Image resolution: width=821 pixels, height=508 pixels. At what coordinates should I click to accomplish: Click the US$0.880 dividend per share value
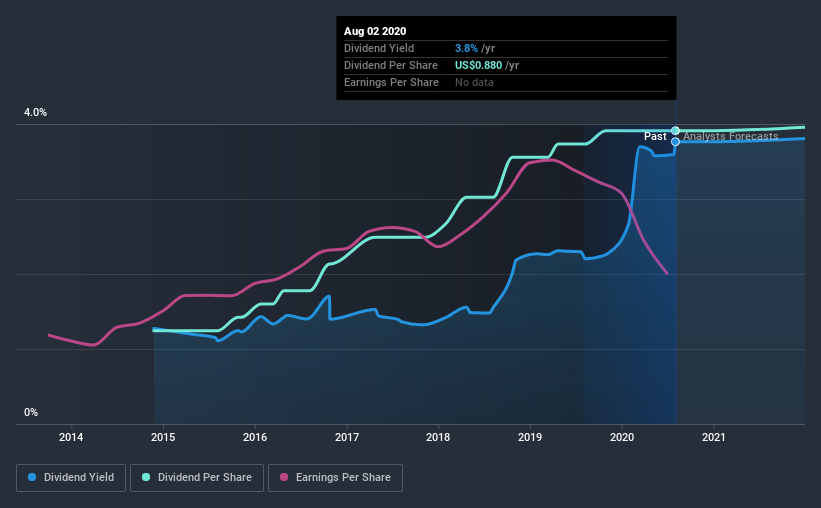478,65
